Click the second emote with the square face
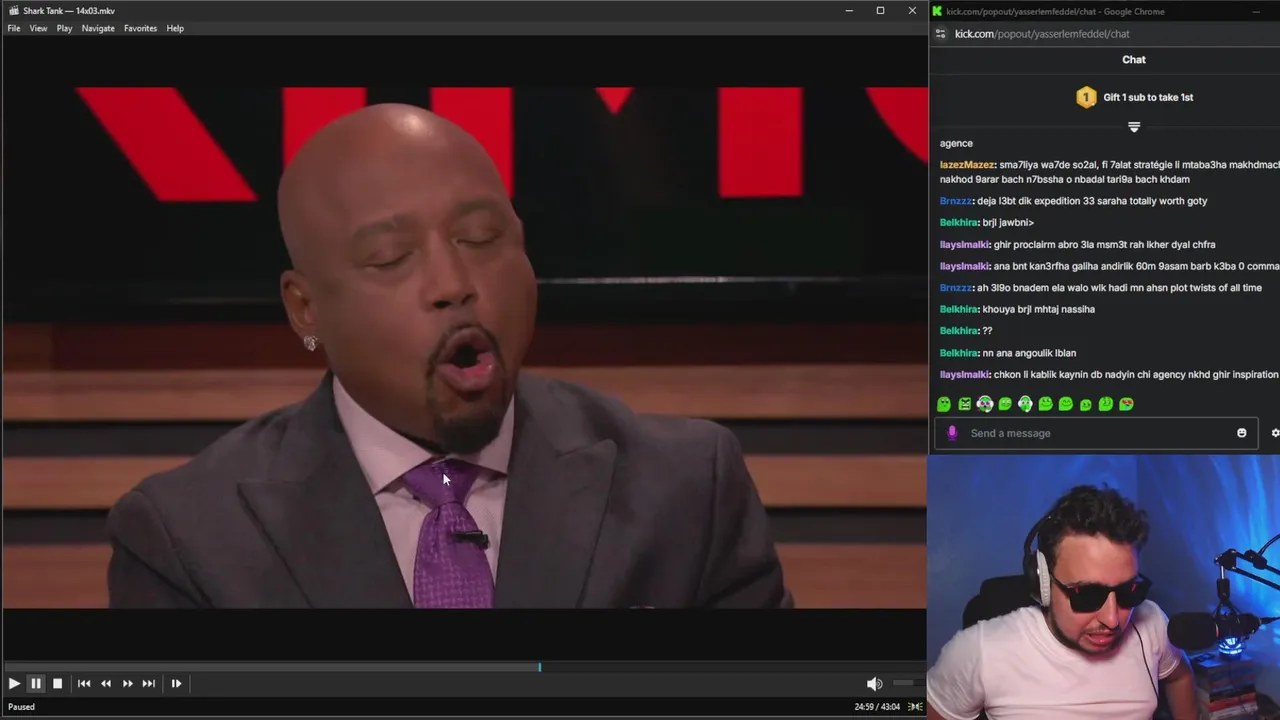This screenshot has width=1280, height=720. coord(964,404)
